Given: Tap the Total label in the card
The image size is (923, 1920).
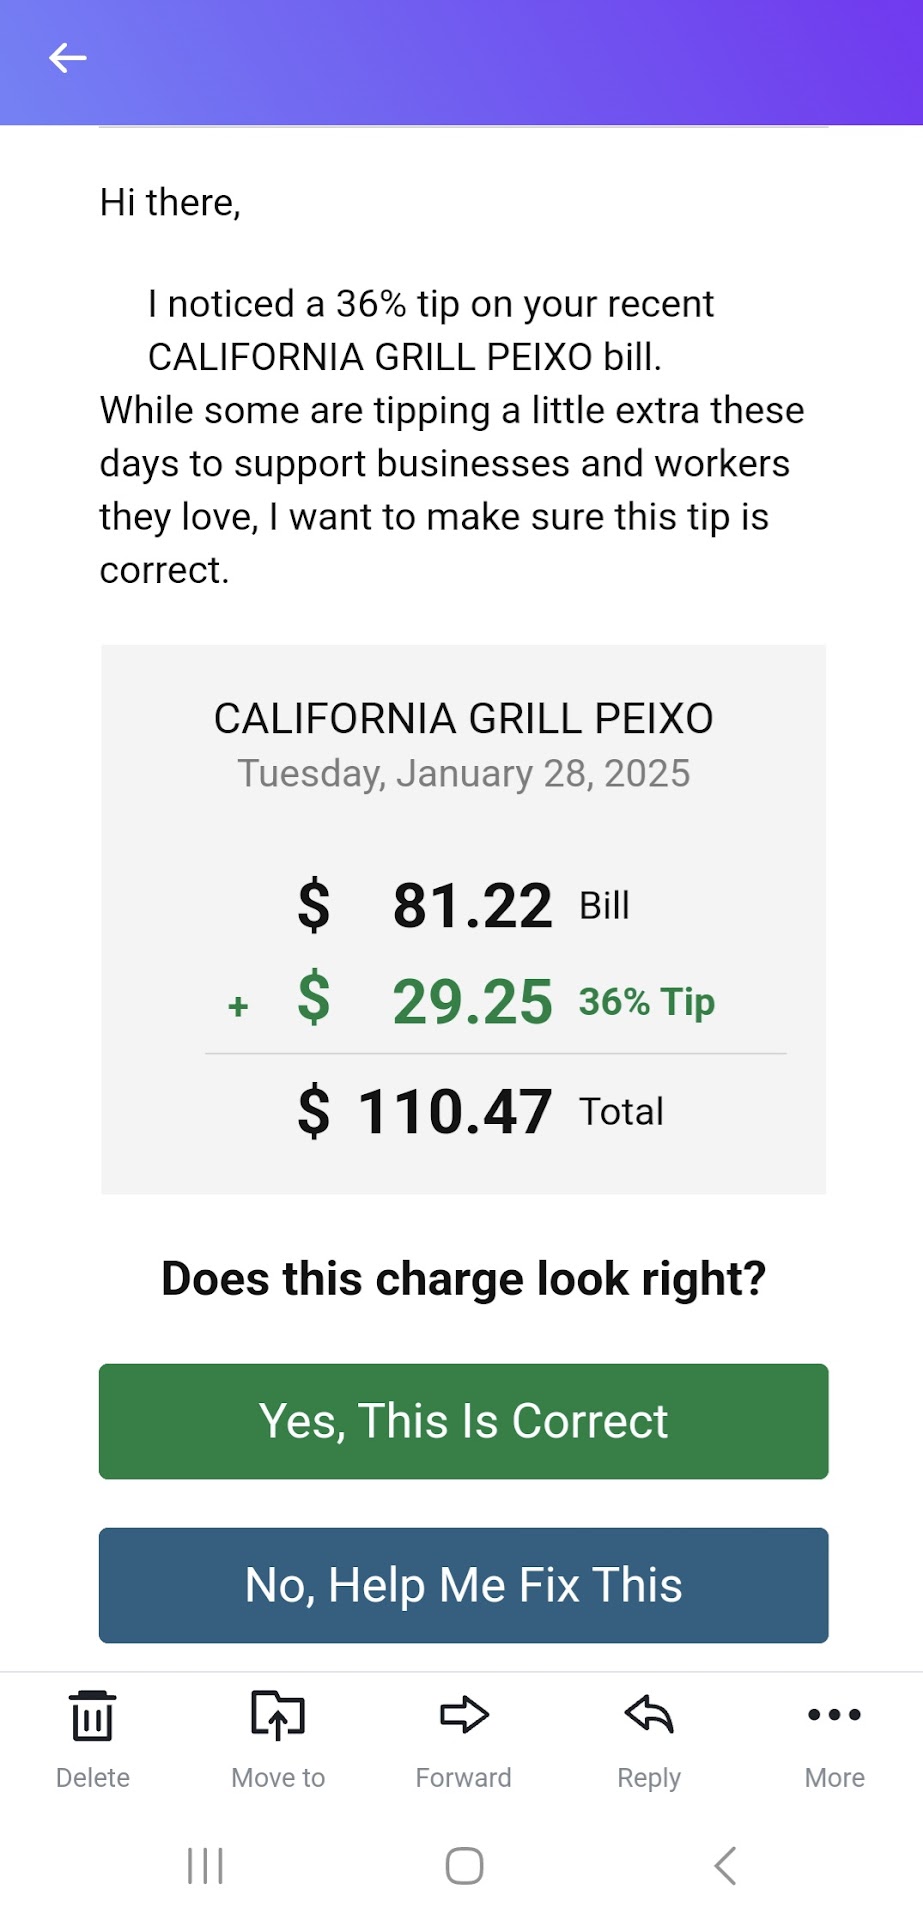Looking at the screenshot, I should [x=621, y=1112].
